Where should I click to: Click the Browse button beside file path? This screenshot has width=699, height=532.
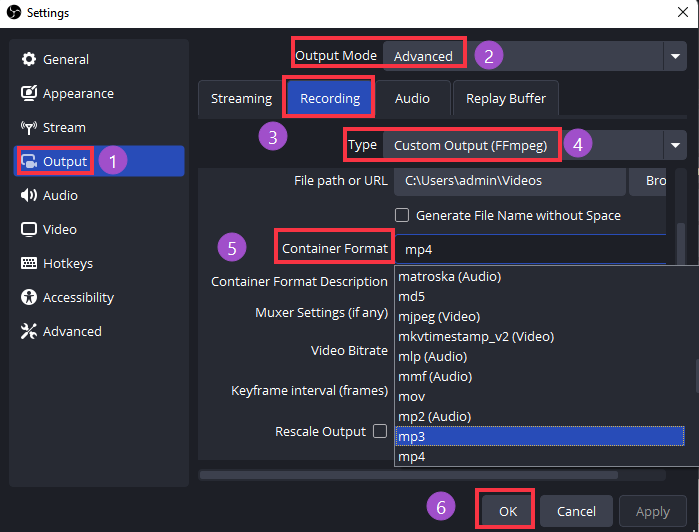click(647, 181)
